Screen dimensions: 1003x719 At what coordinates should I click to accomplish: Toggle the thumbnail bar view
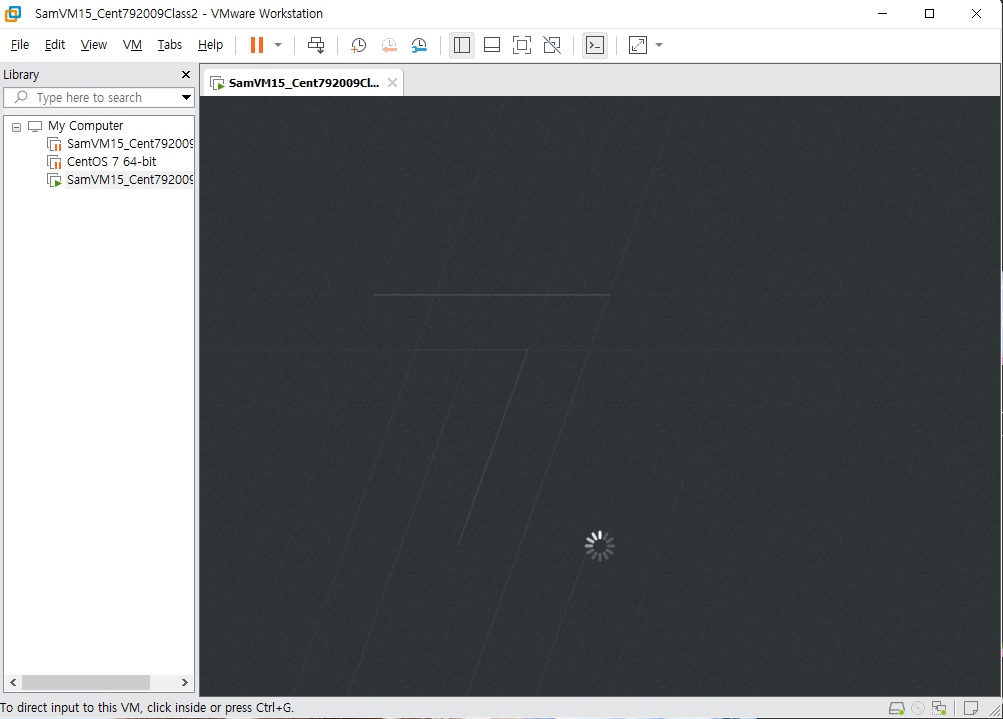coord(492,45)
